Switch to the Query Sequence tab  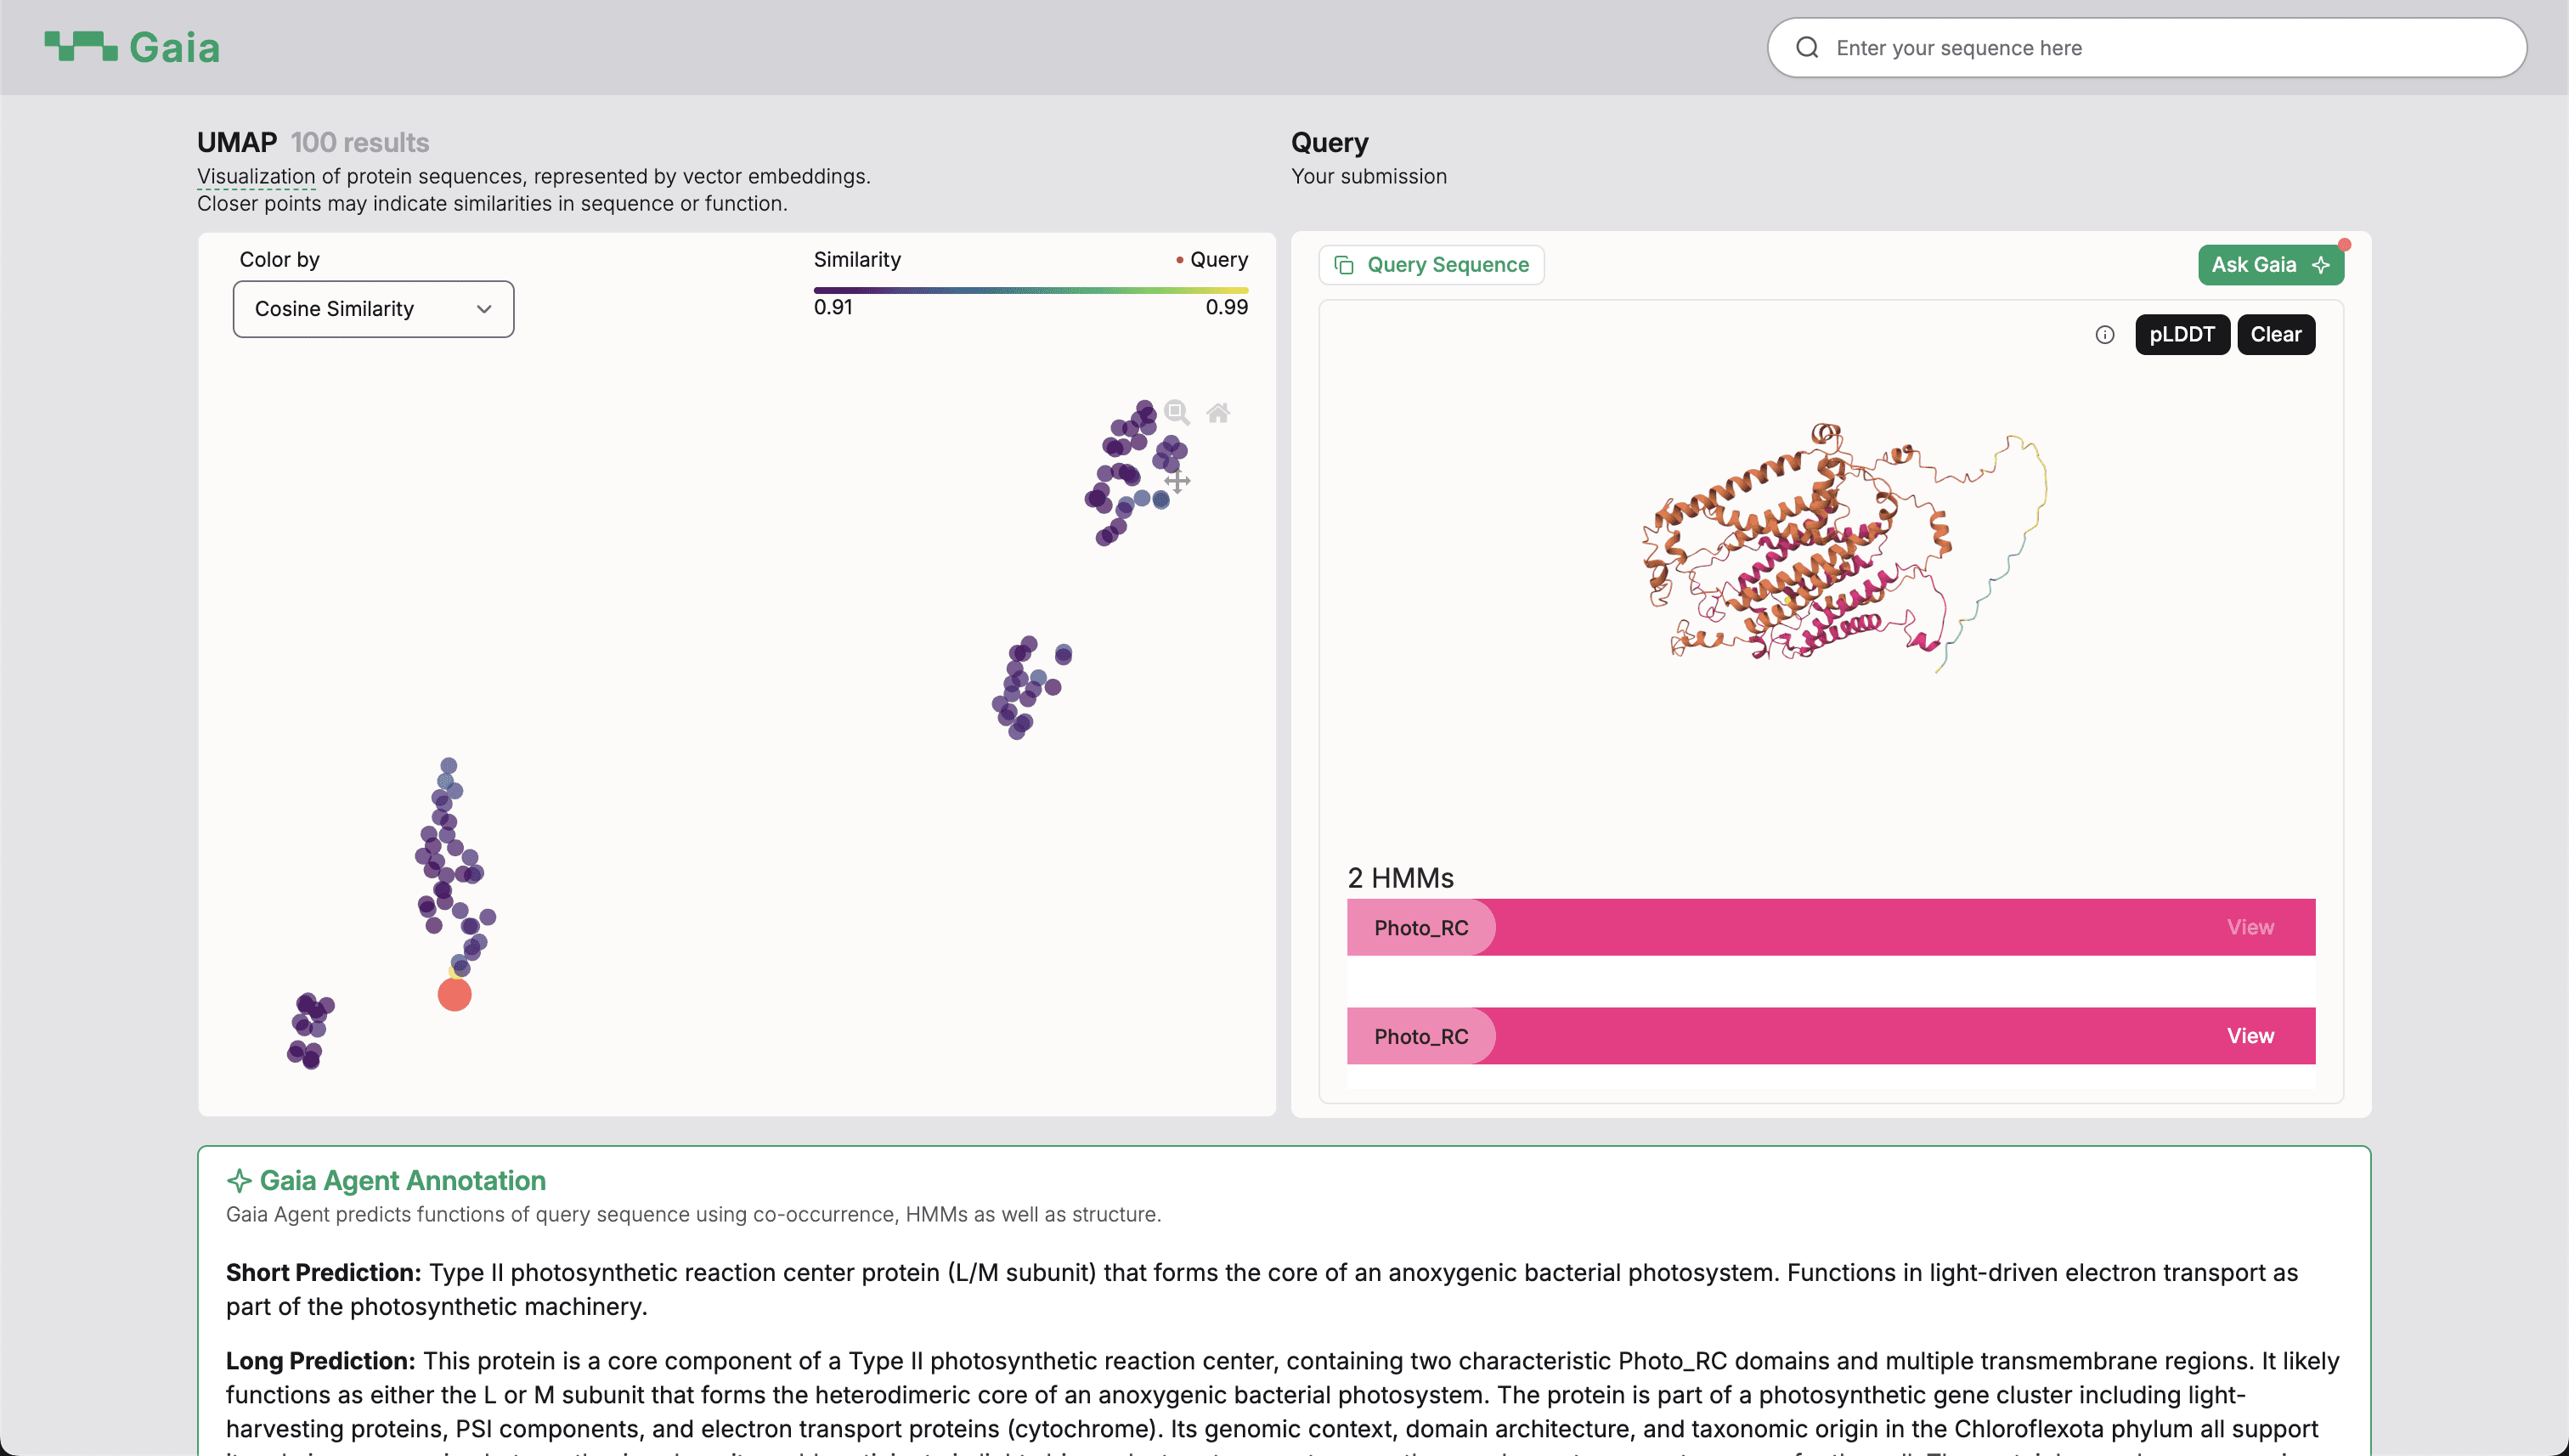(1430, 264)
